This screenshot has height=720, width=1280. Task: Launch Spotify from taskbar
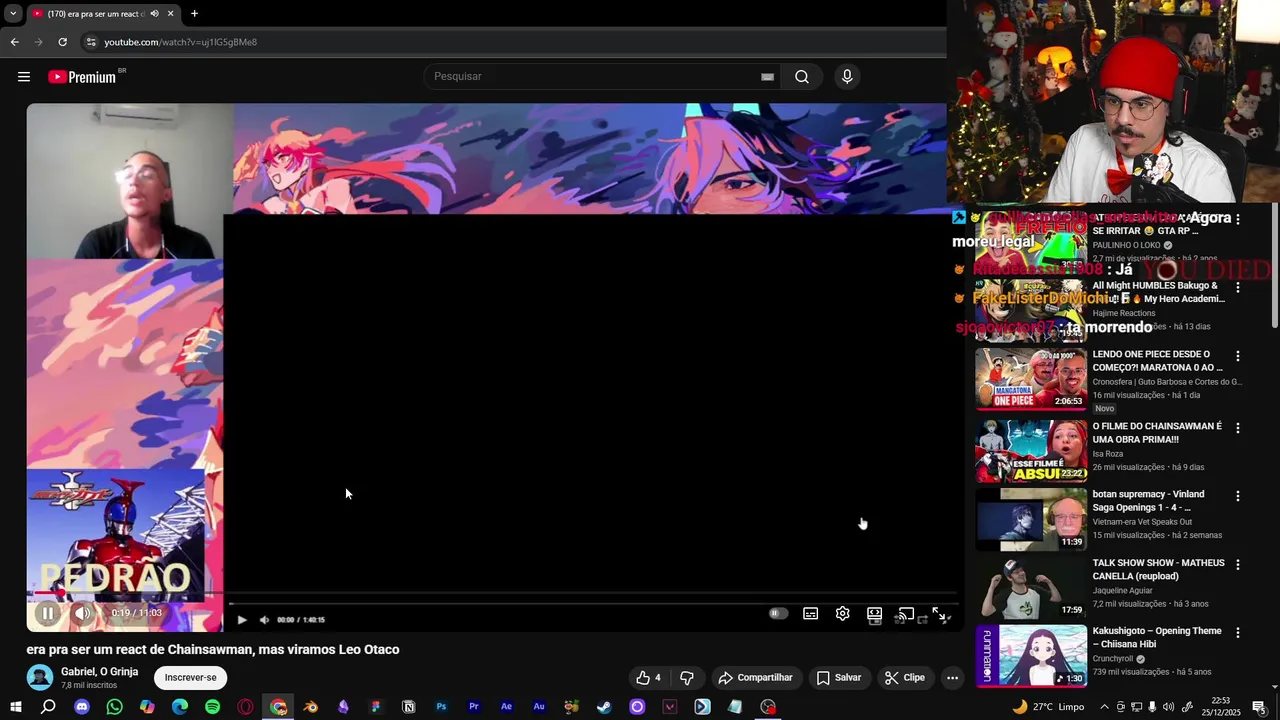click(212, 707)
